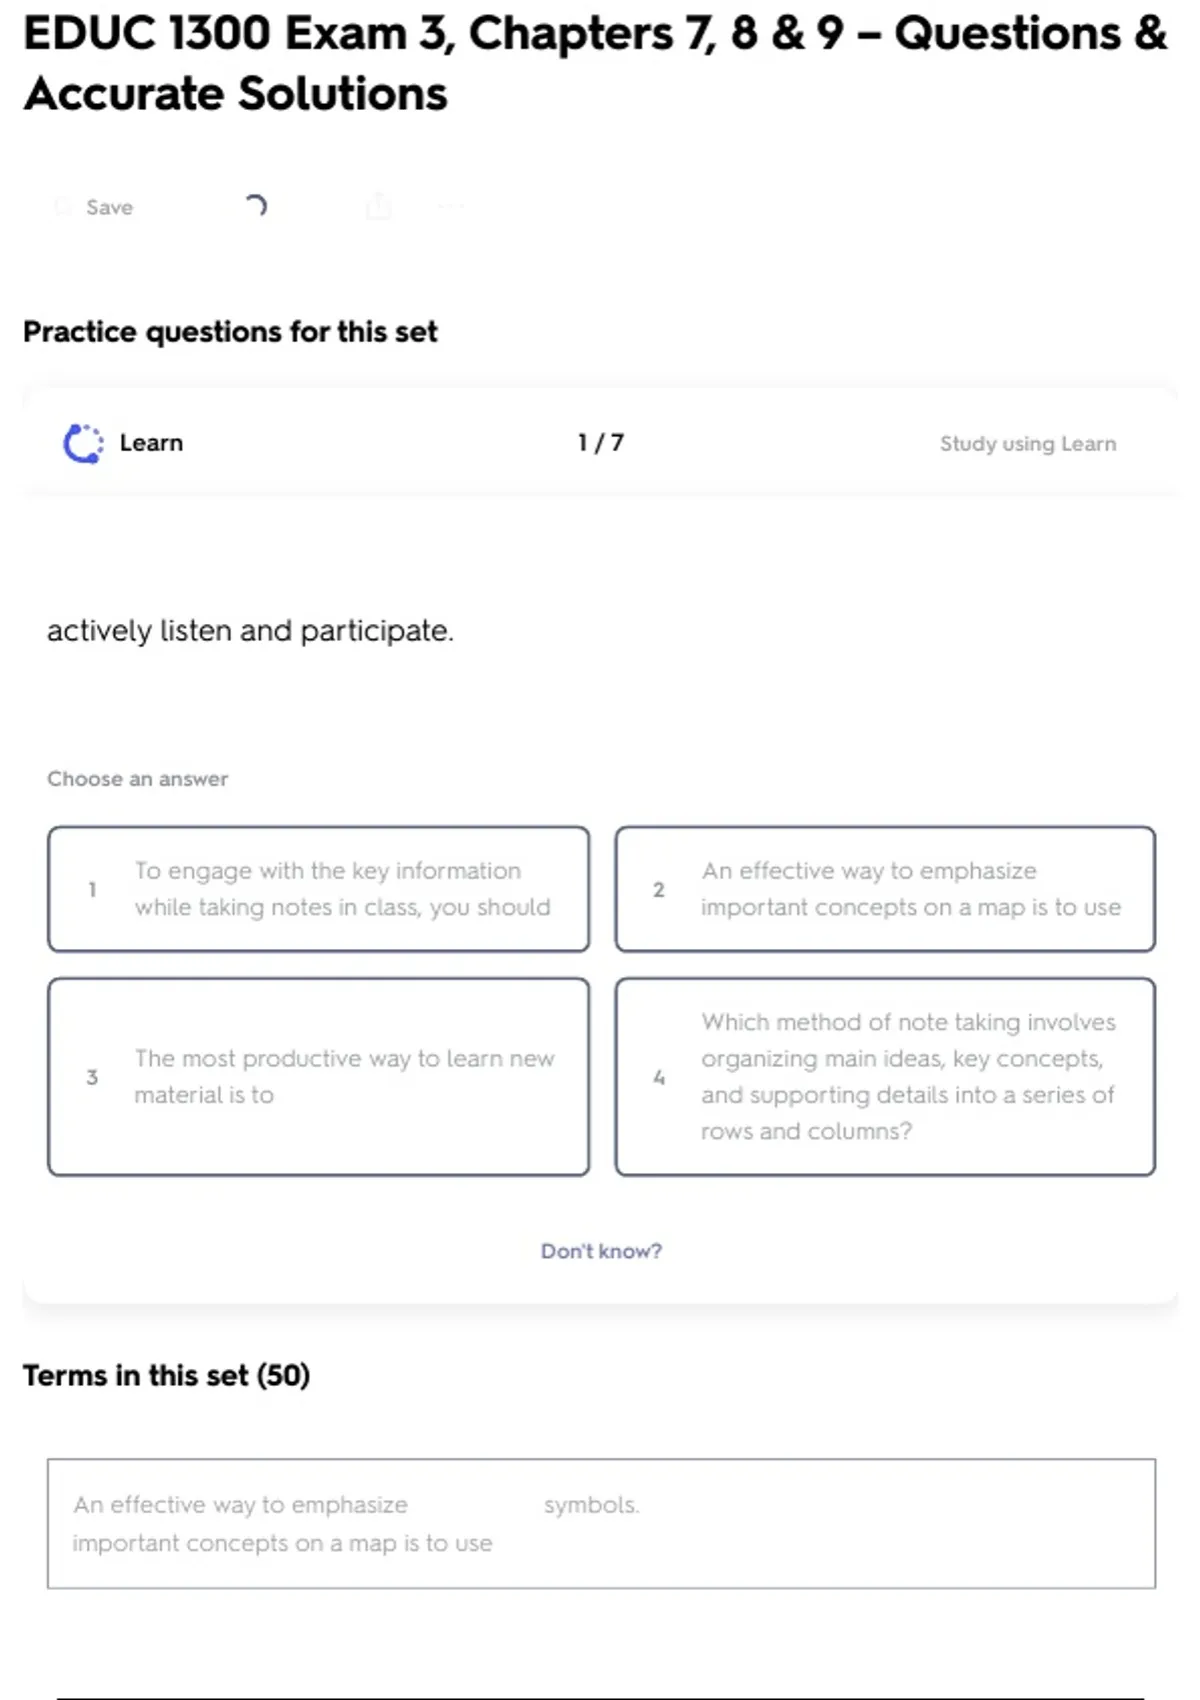Open the three-dots more options menu
The height and width of the screenshot is (1700, 1200).
click(451, 206)
